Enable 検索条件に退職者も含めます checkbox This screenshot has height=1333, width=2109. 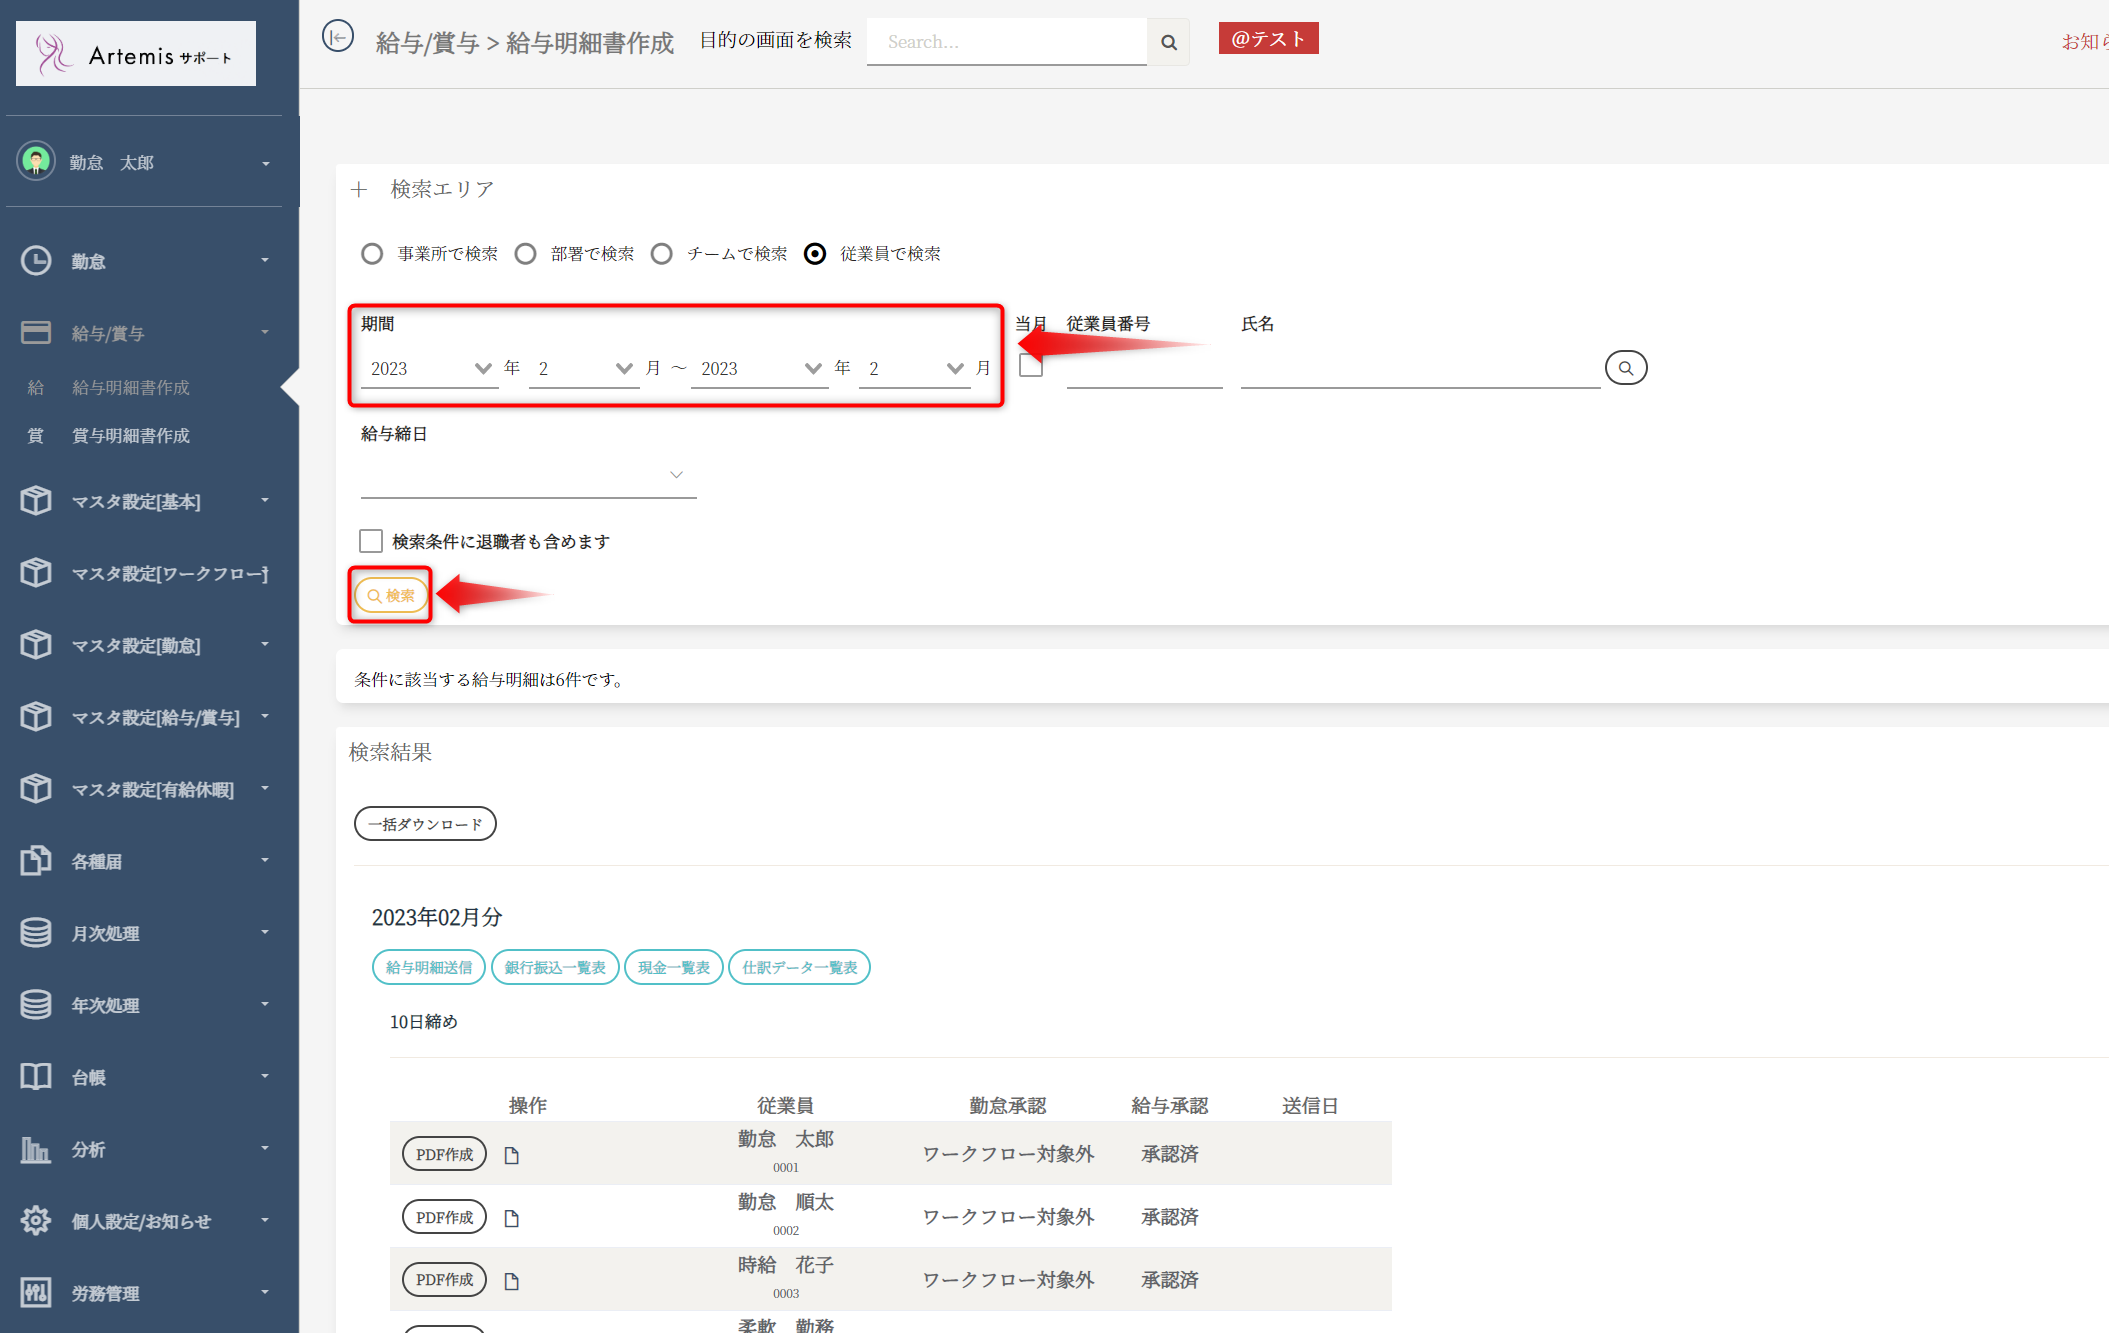pos(371,541)
